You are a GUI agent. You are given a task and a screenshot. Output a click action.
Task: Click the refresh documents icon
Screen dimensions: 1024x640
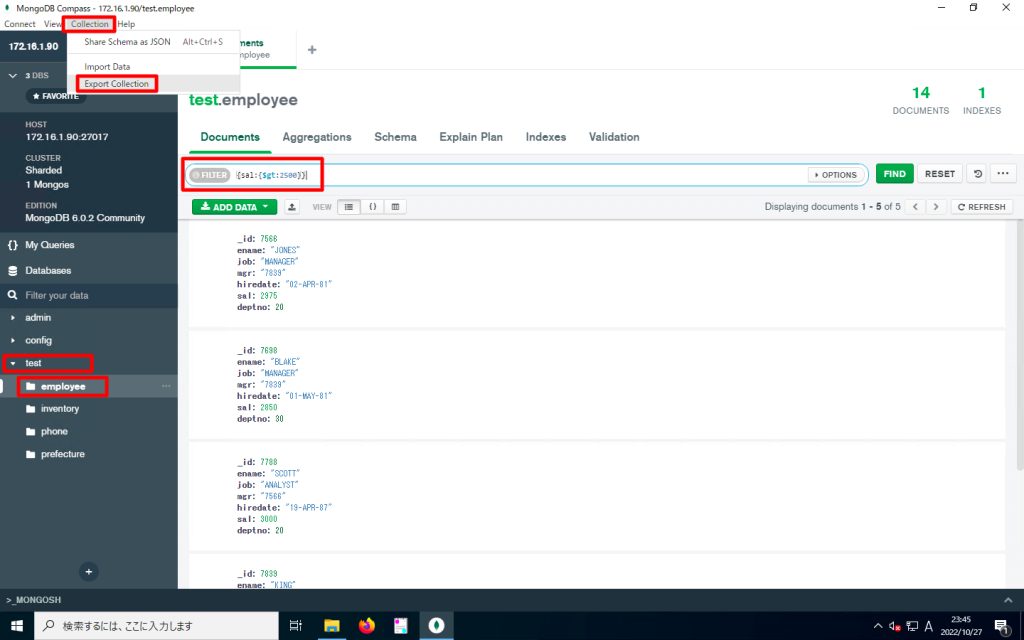click(982, 206)
